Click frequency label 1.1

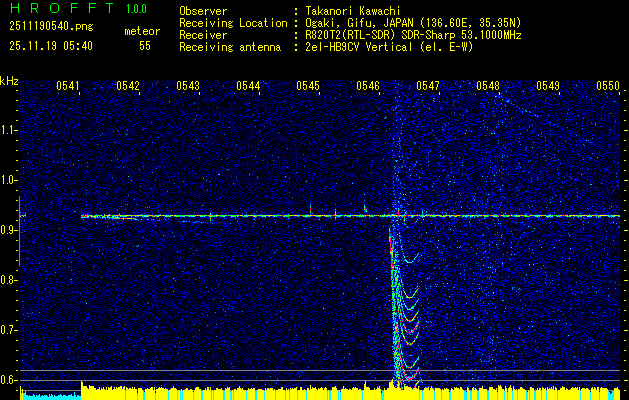(x=9, y=130)
